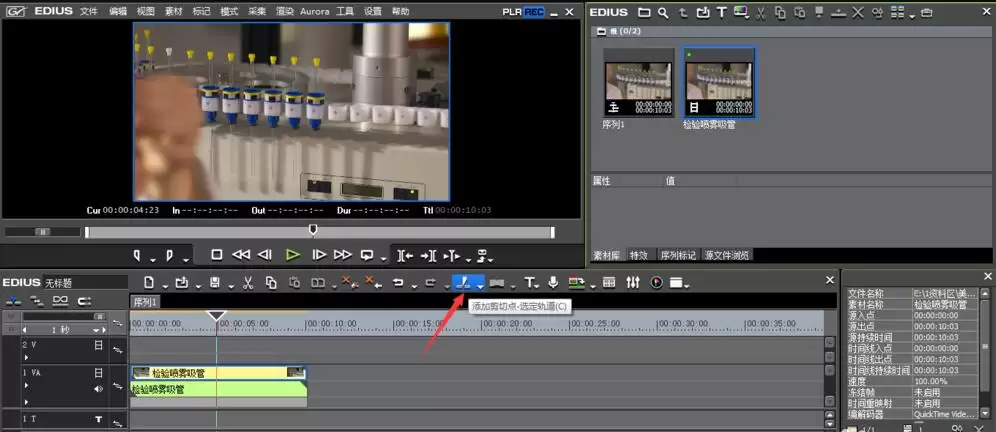Open the audio mixer sliders icon
Screen dimensions: 996x432
[x=633, y=282]
